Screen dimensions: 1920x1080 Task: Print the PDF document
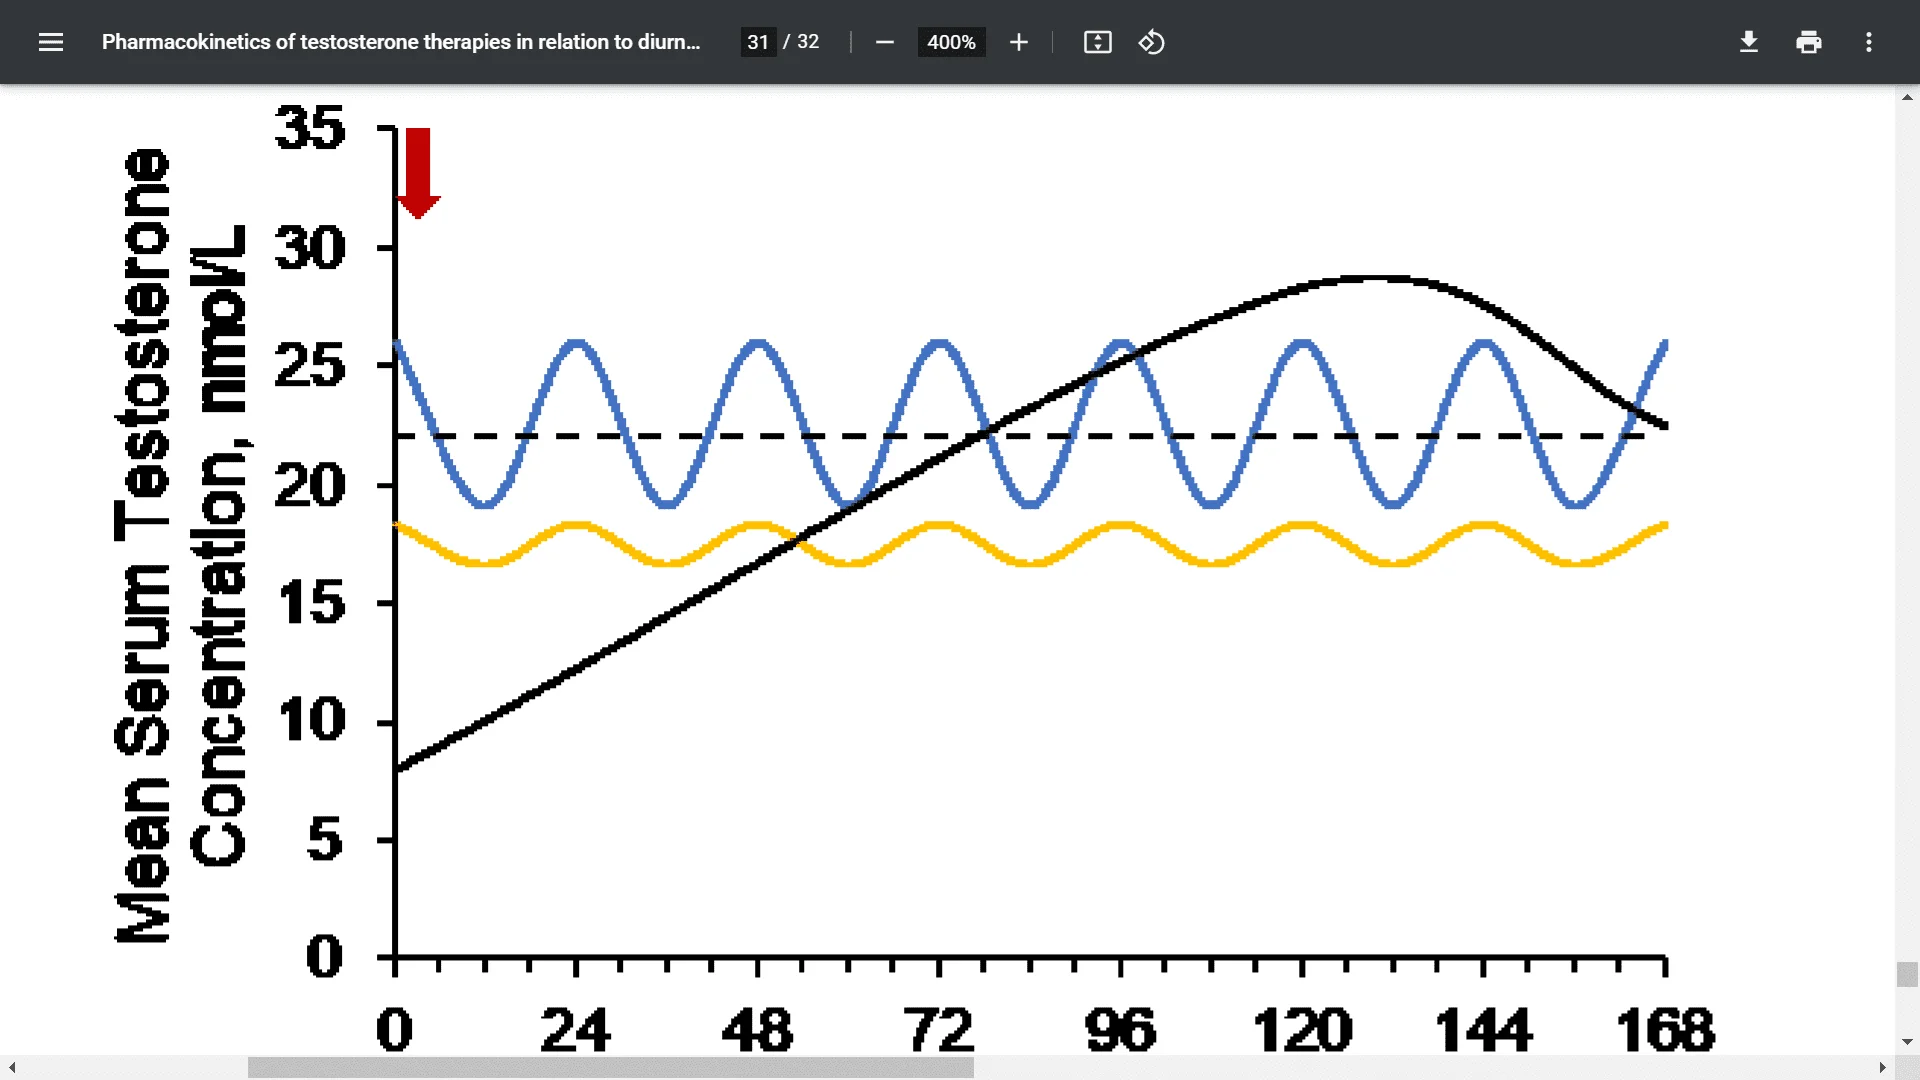pyautogui.click(x=1808, y=42)
